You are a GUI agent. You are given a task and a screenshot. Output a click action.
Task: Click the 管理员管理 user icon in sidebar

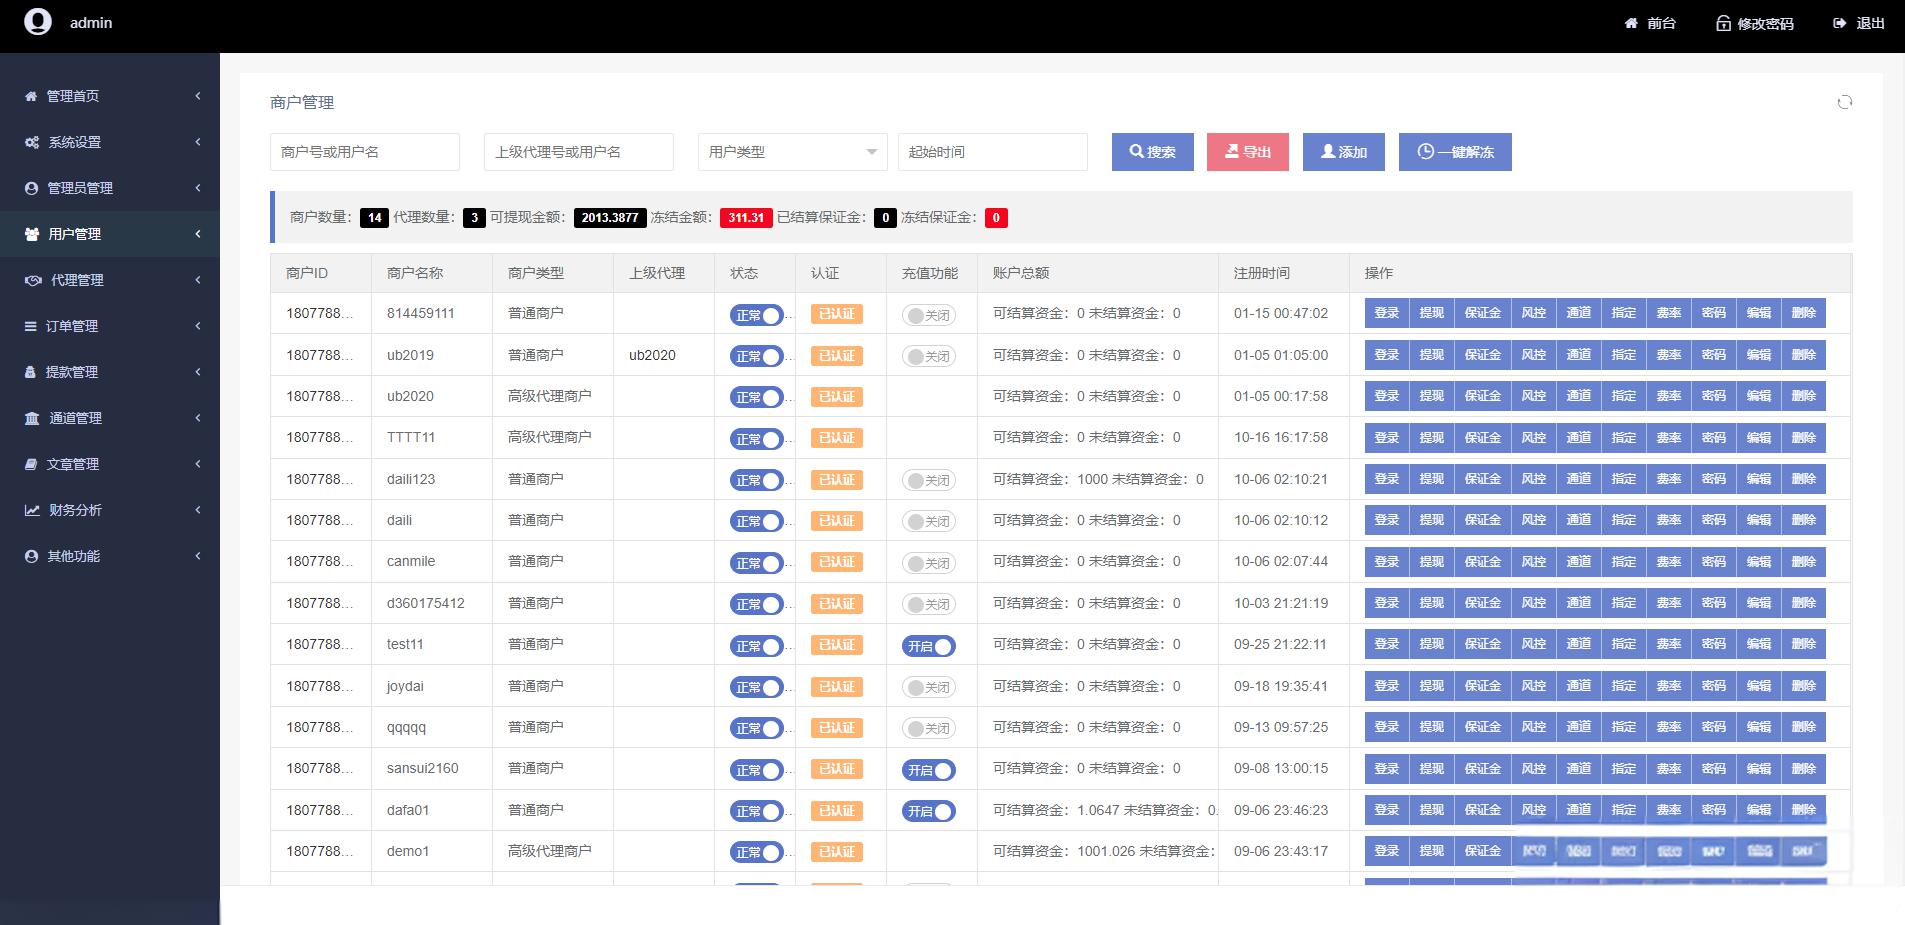coord(31,188)
